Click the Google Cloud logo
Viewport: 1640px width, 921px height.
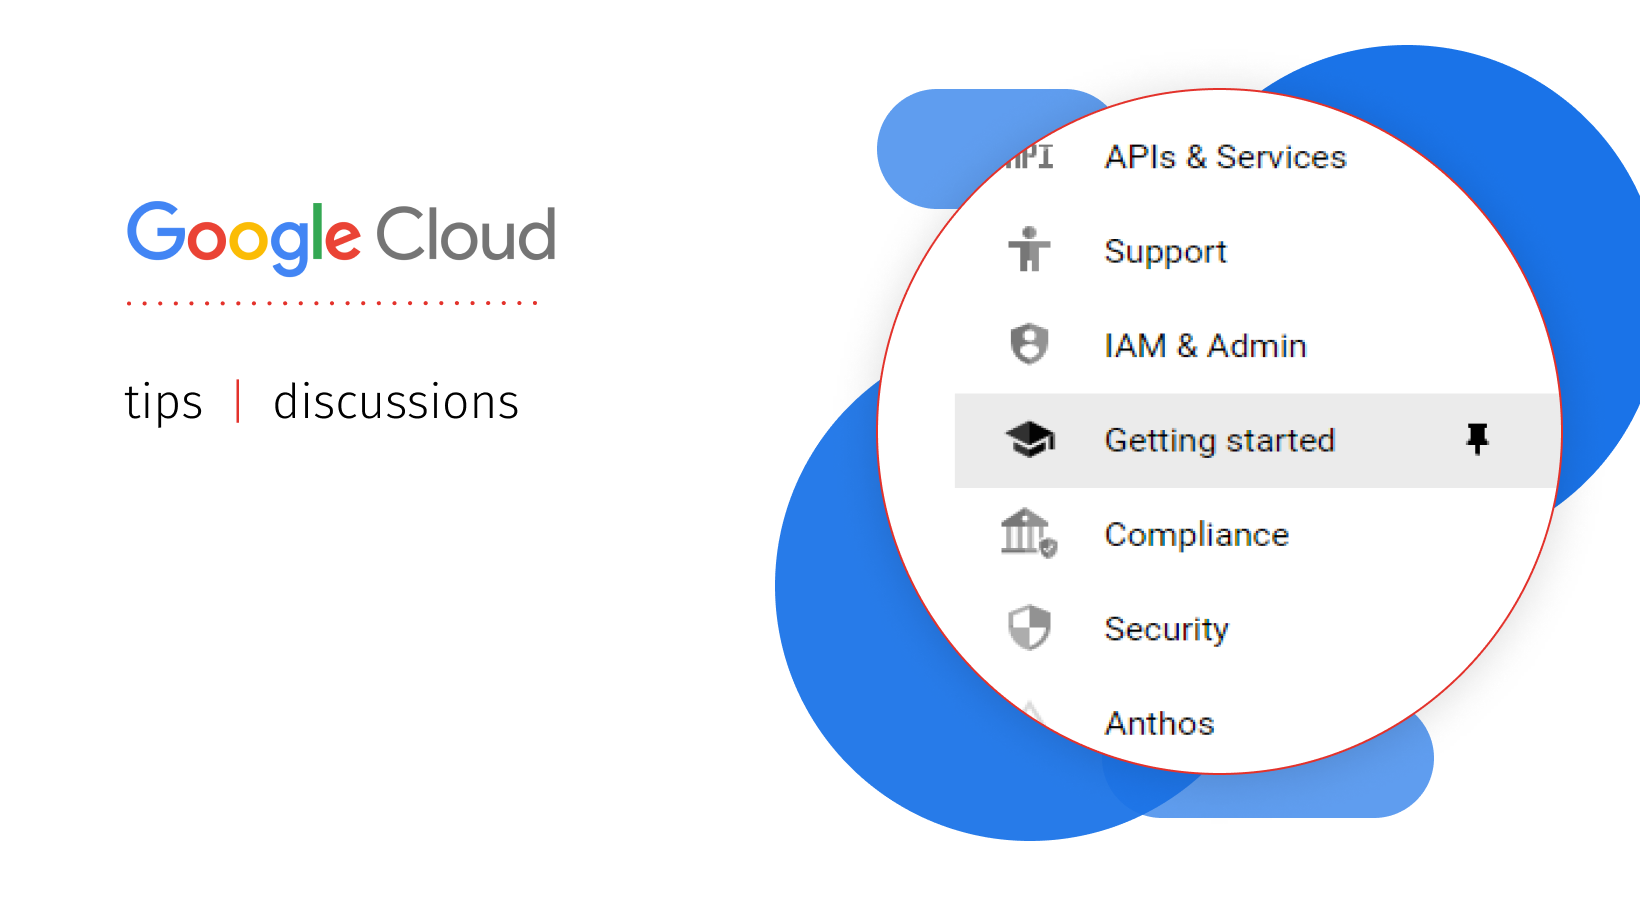click(341, 237)
